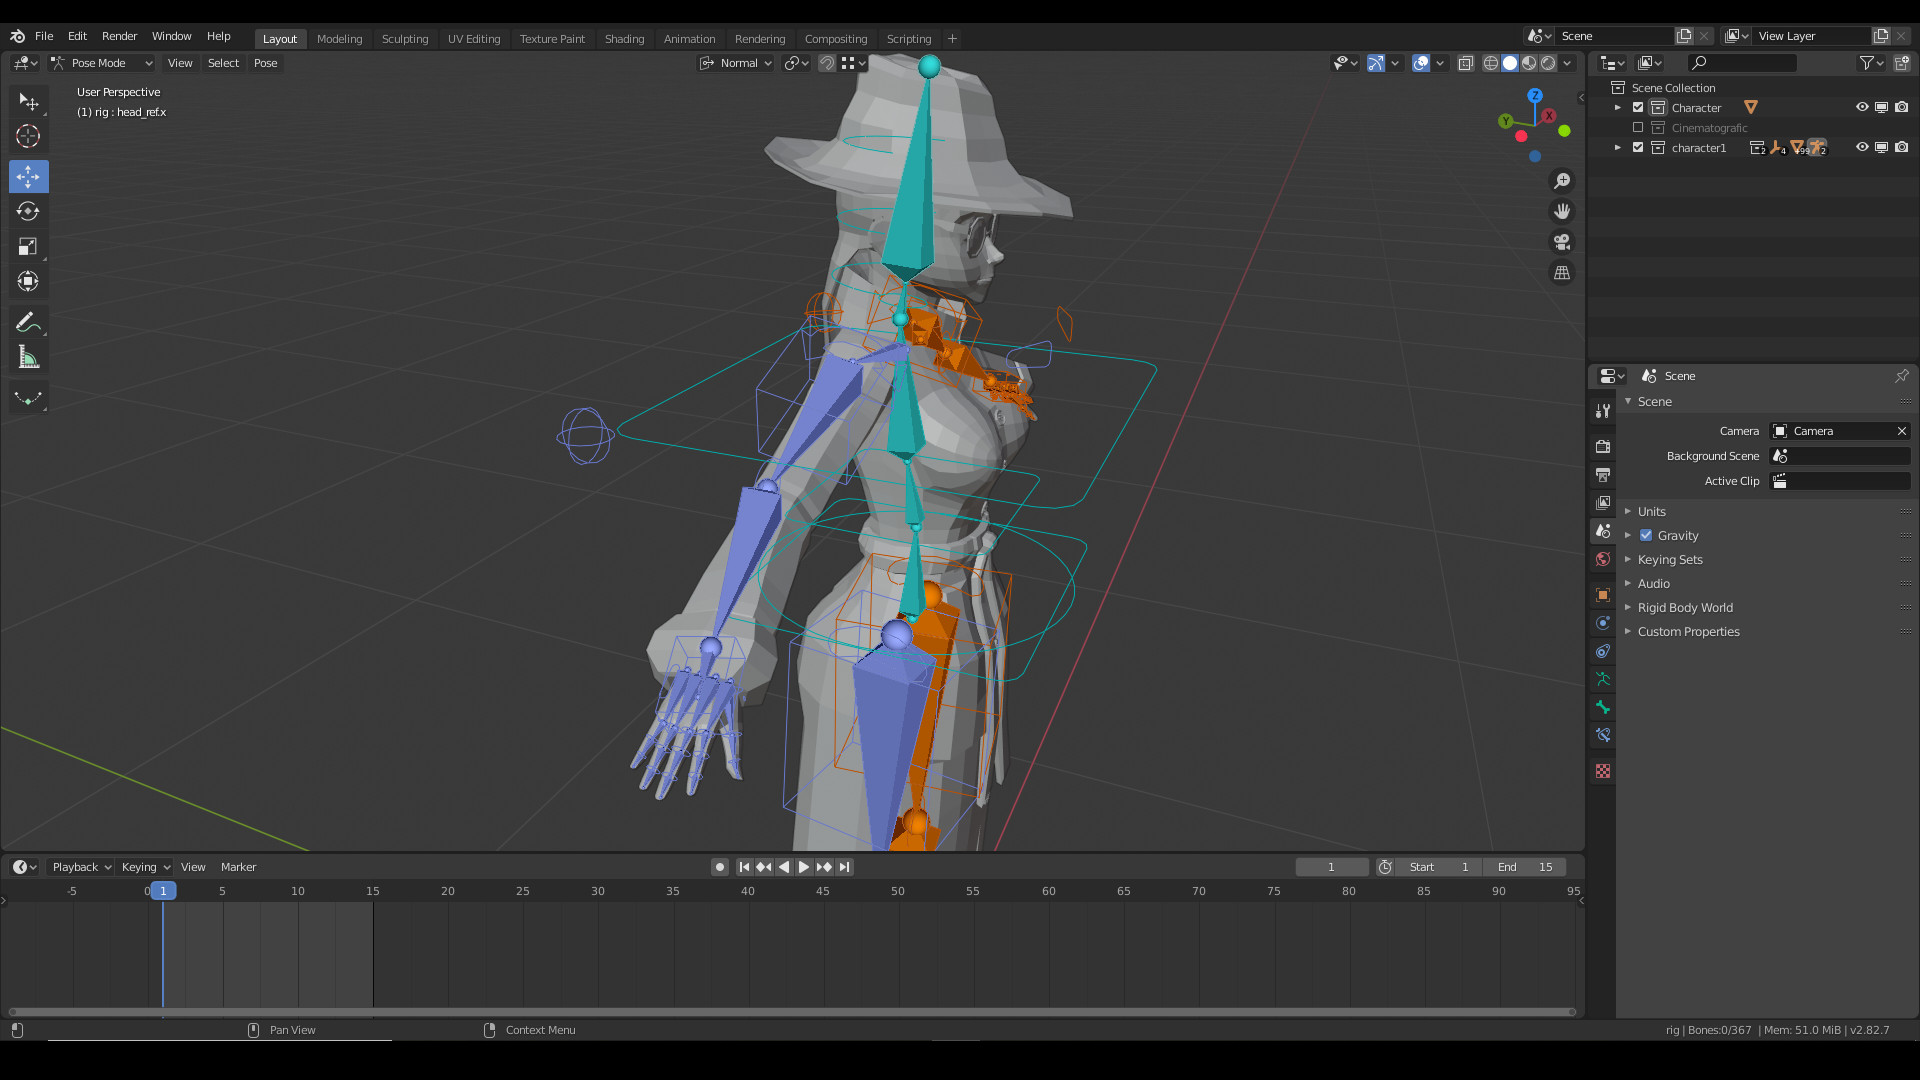Uncheck the Gravity checkbox
1920x1080 pixels.
pyautogui.click(x=1646, y=536)
